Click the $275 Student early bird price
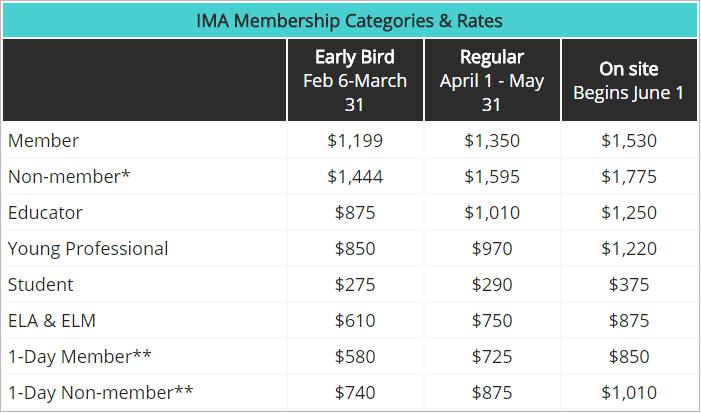This screenshot has height=413, width=701. point(355,285)
